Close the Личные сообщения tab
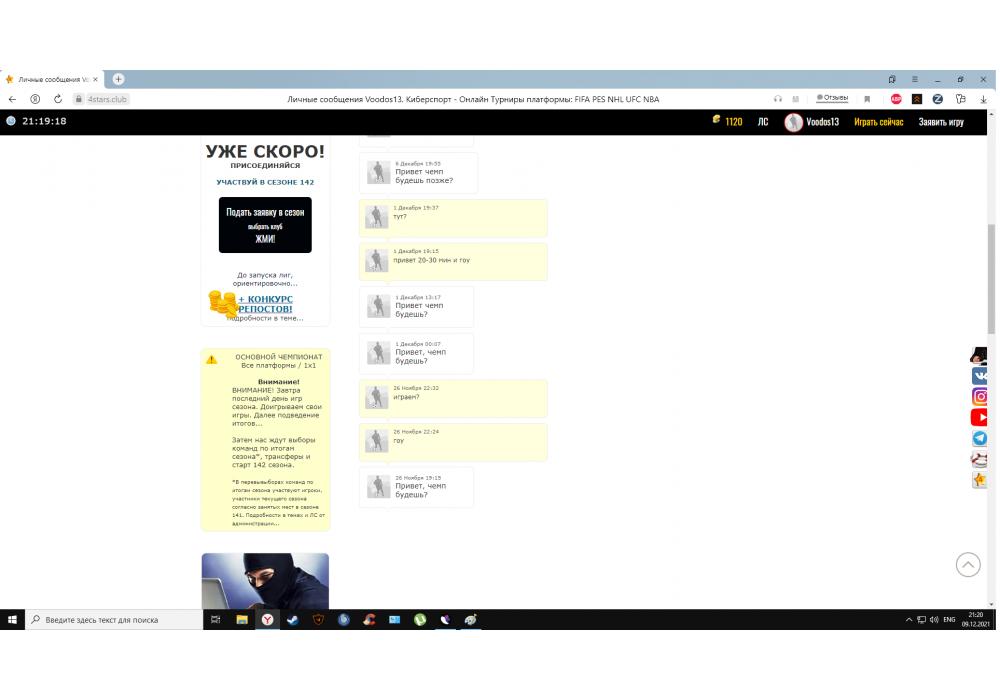 click(95, 79)
